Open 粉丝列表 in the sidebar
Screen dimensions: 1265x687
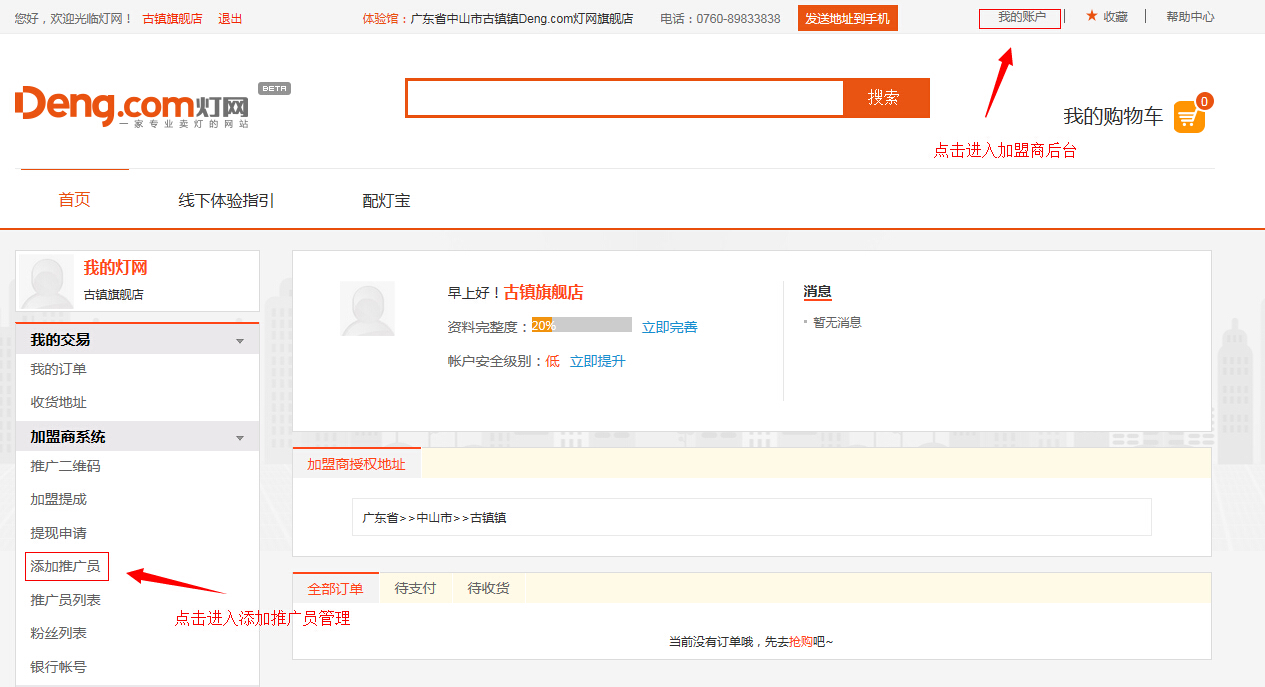pyautogui.click(x=58, y=633)
